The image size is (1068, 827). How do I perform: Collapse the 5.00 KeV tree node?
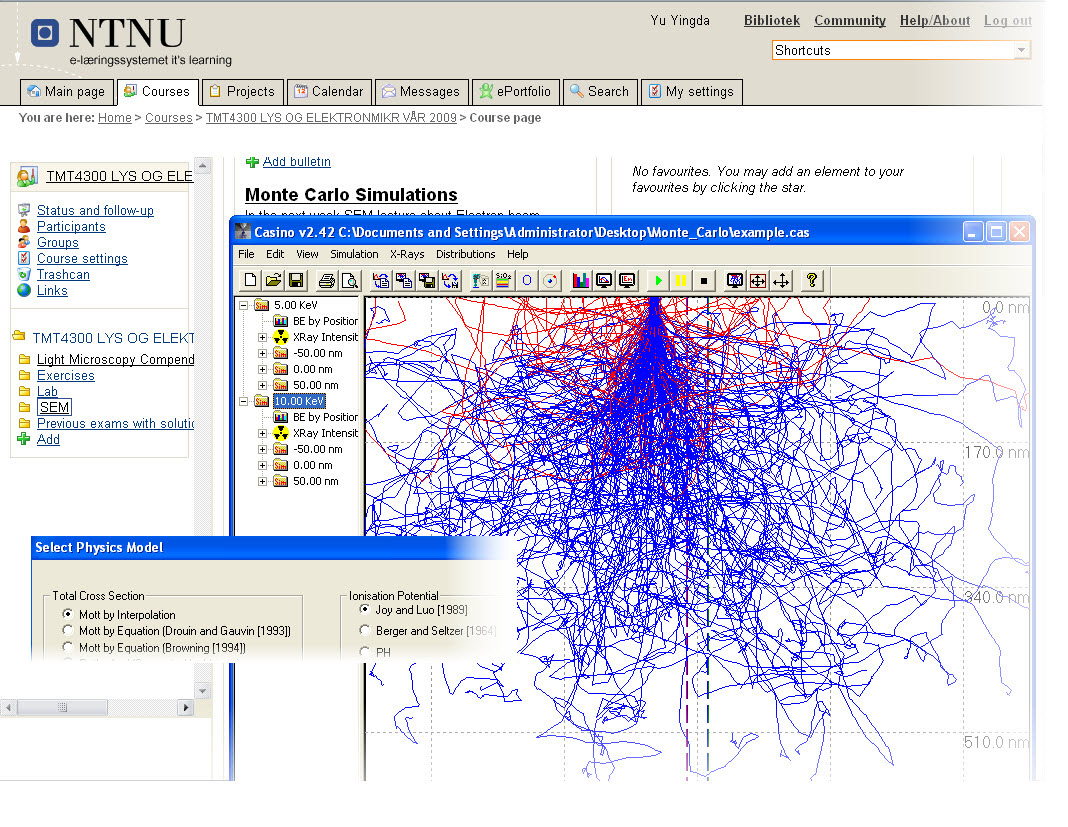click(243, 305)
